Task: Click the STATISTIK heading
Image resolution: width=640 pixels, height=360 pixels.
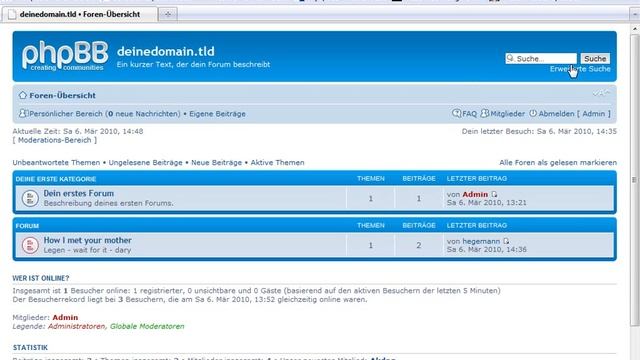Action: (30, 347)
